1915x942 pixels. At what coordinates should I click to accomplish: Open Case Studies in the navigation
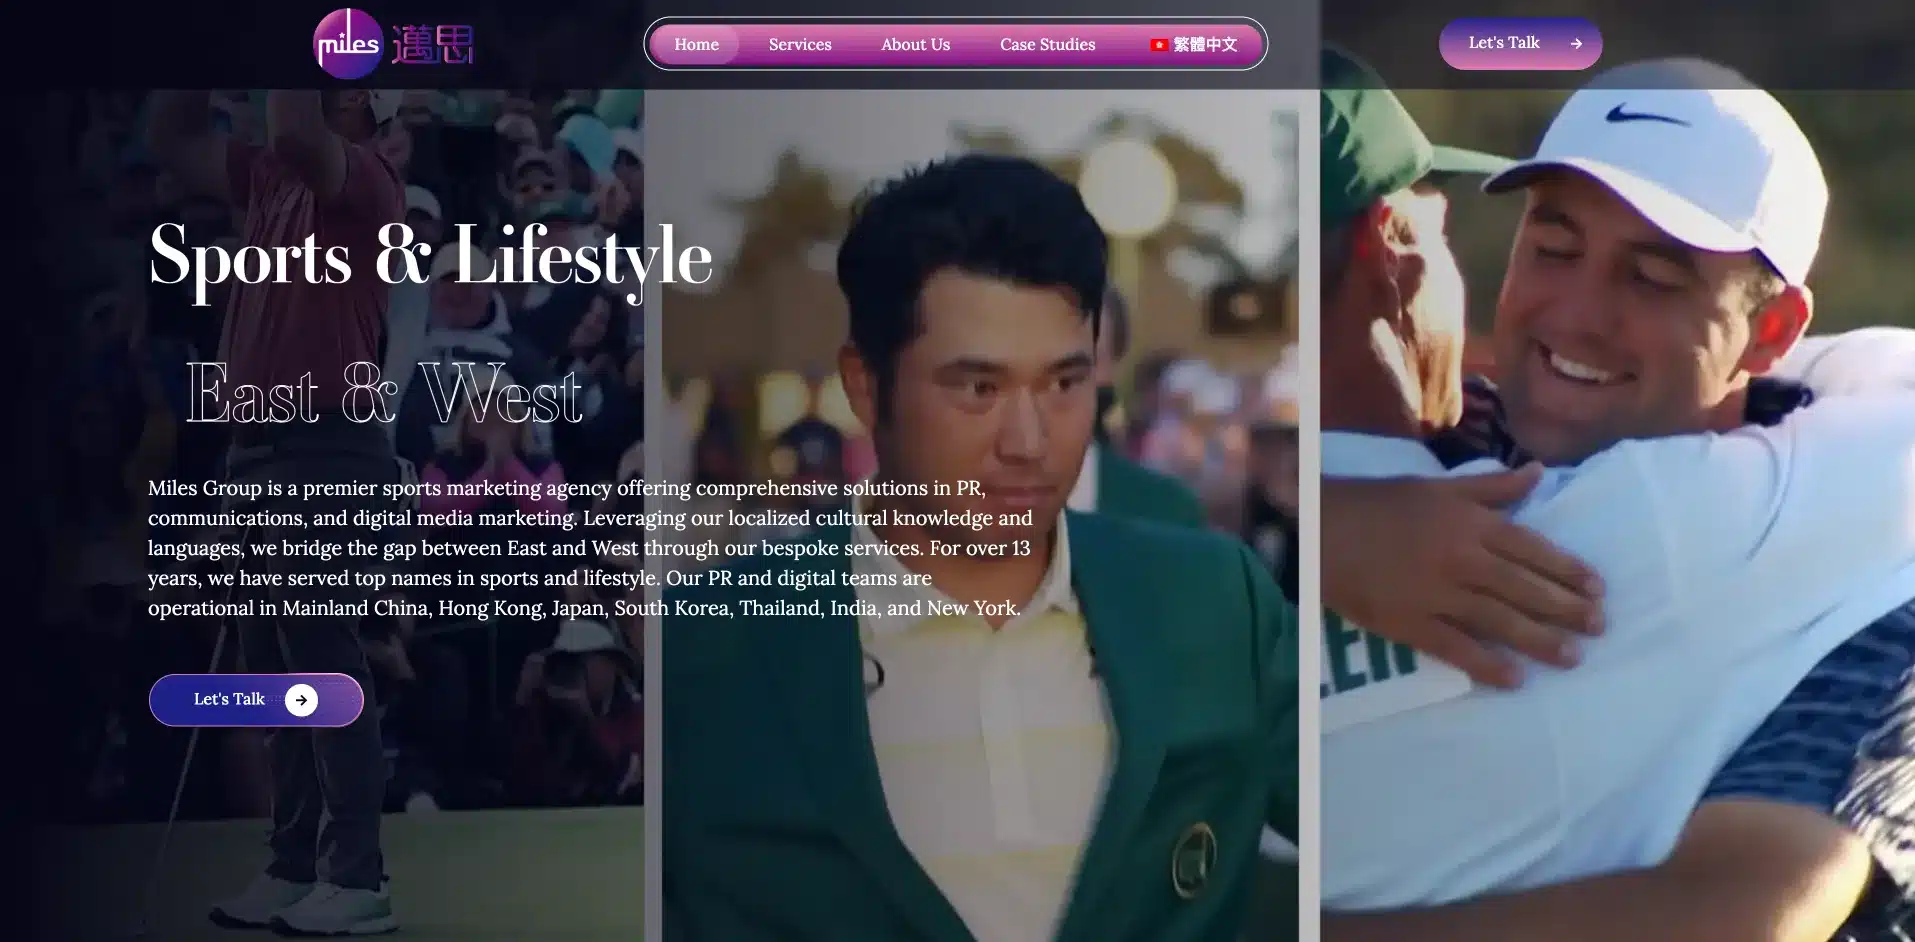(x=1047, y=45)
